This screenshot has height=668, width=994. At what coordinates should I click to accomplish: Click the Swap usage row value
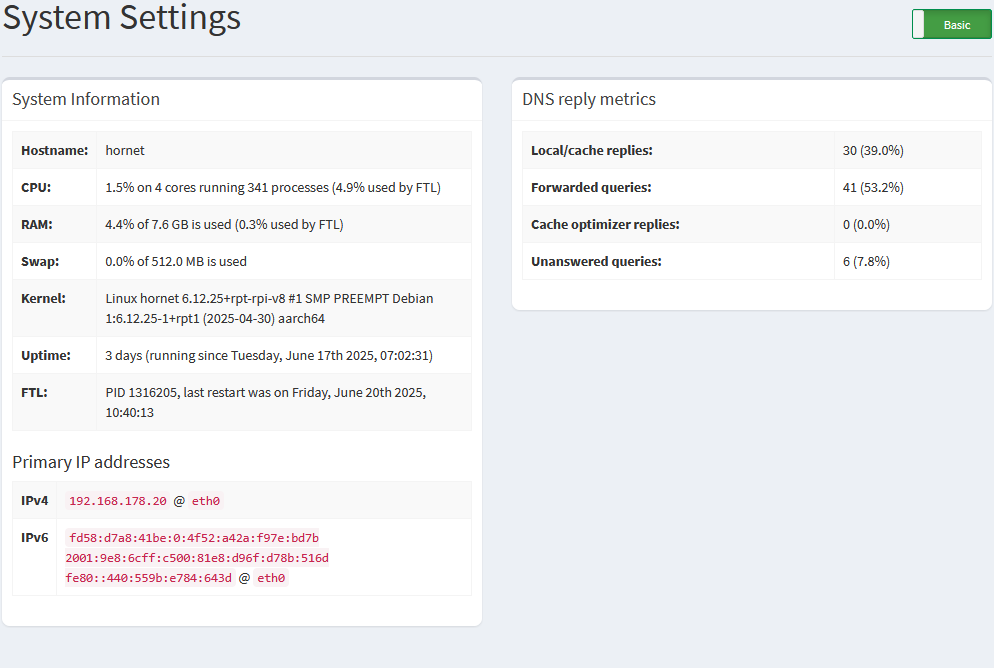click(x=176, y=261)
